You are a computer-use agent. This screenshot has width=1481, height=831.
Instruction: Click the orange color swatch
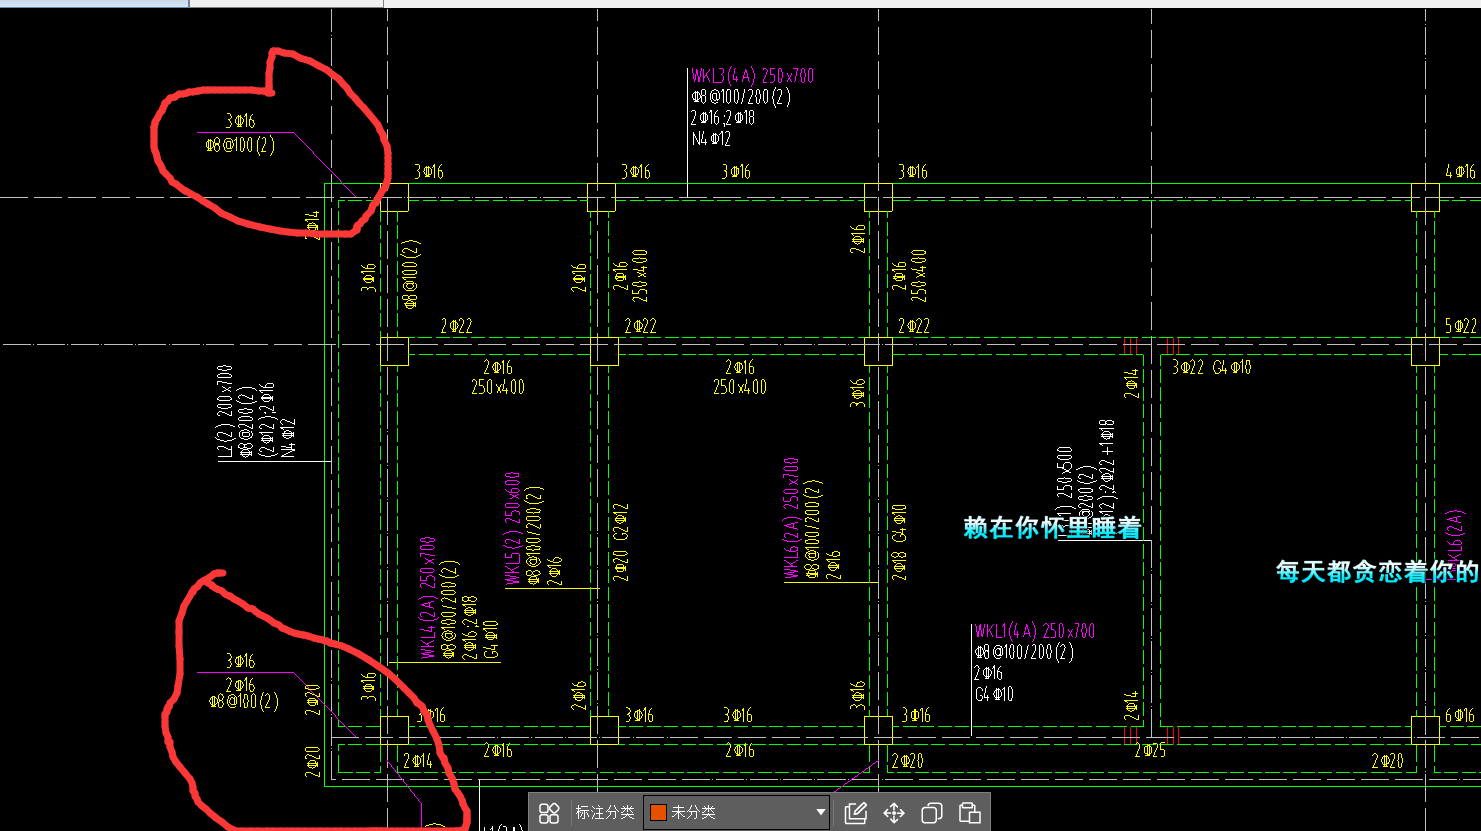point(658,812)
